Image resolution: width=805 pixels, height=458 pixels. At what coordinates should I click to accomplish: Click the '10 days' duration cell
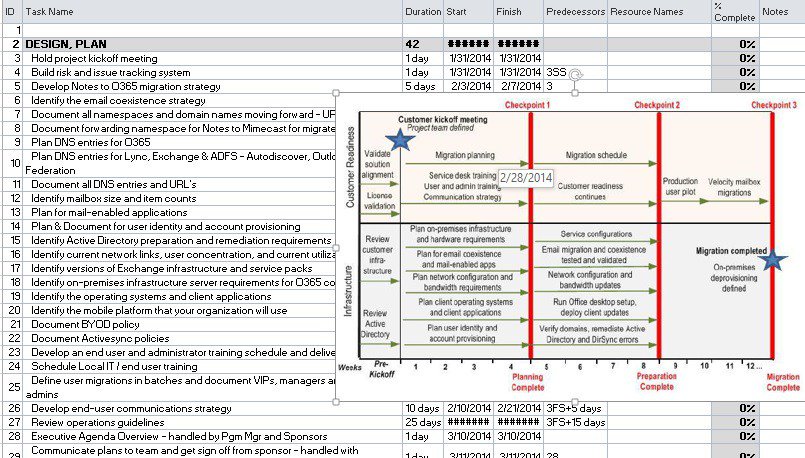point(423,409)
